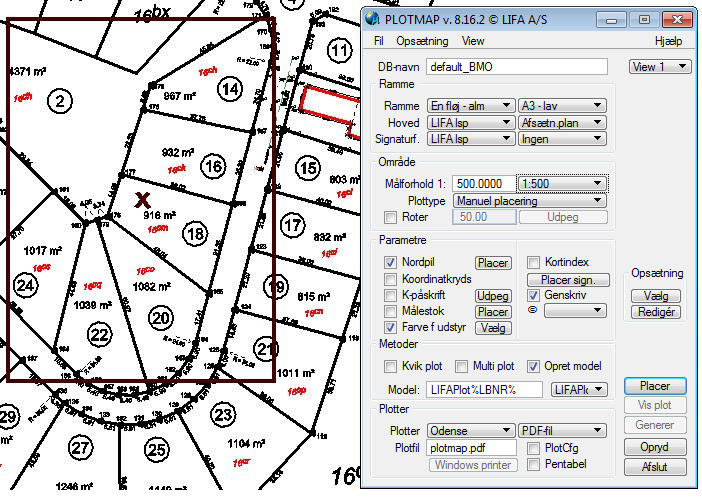Open the Hjælp menu
This screenshot has width=702, height=500.
(668, 41)
